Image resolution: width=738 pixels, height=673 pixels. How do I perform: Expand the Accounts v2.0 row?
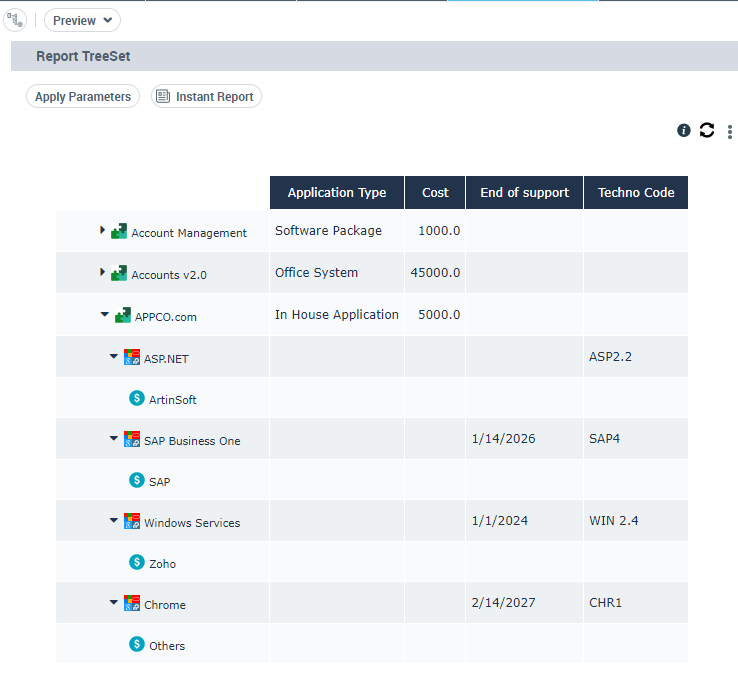click(x=102, y=273)
